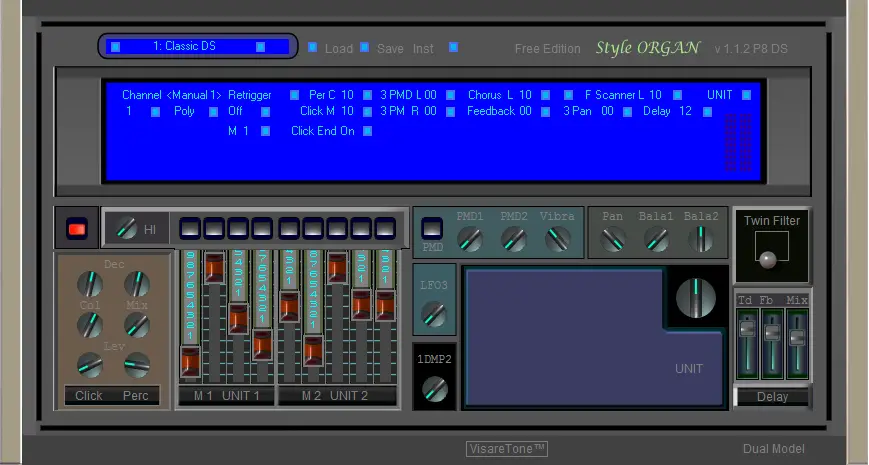This screenshot has height=465, width=869.
Task: Click the square next to Inst
Action: [x=453, y=47]
